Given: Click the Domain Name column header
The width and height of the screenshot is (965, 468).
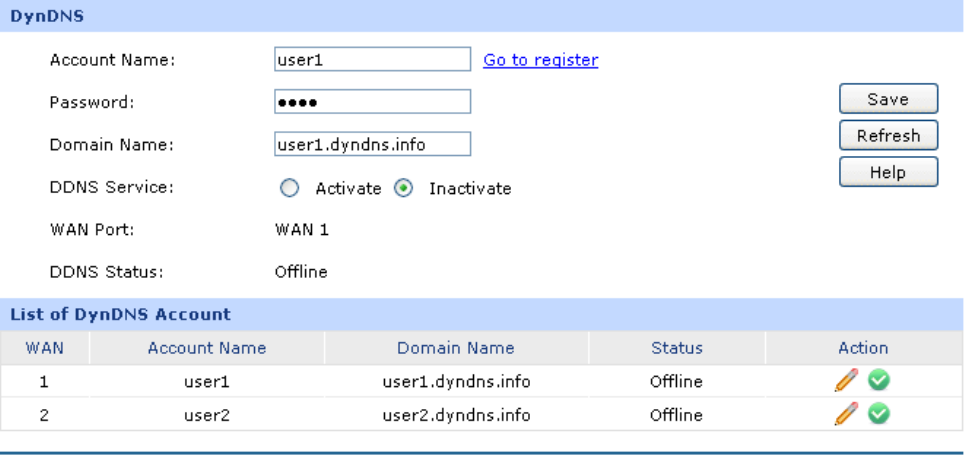Looking at the screenshot, I should point(456,348).
